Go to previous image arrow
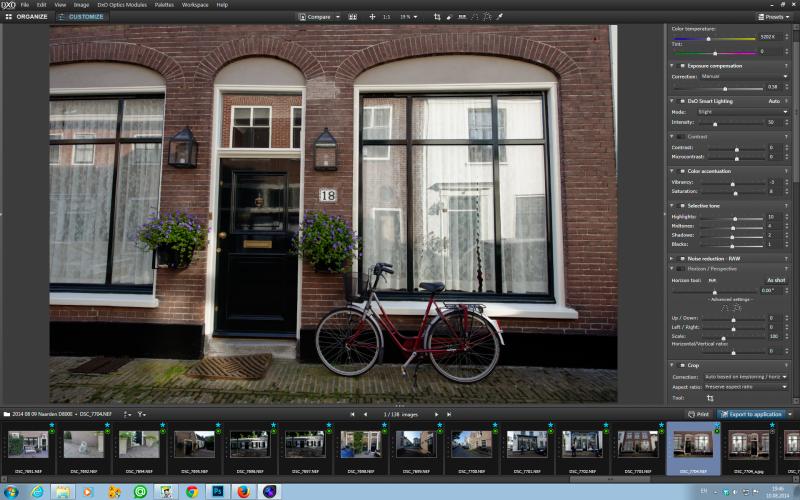This screenshot has width=800, height=500. 365,414
